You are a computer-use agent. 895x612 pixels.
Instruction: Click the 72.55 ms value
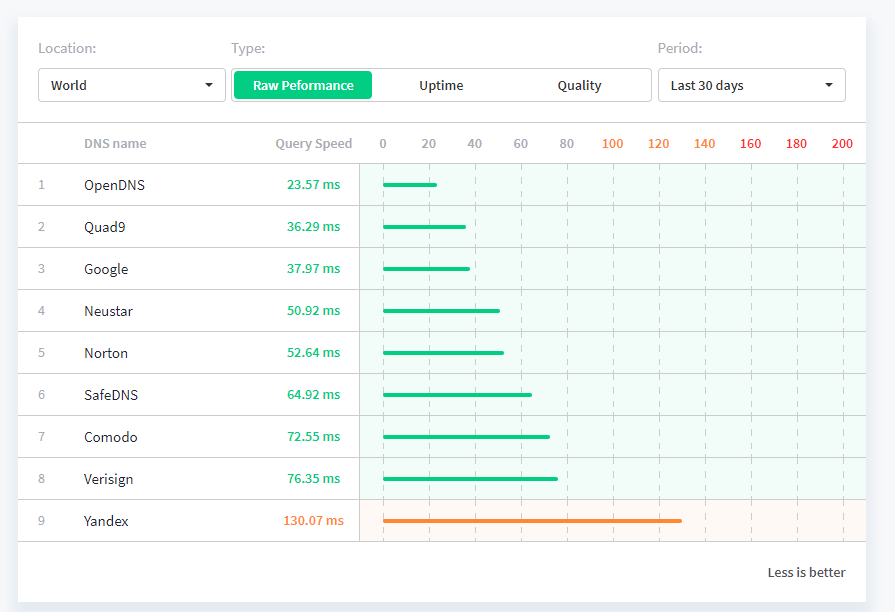pyautogui.click(x=313, y=437)
